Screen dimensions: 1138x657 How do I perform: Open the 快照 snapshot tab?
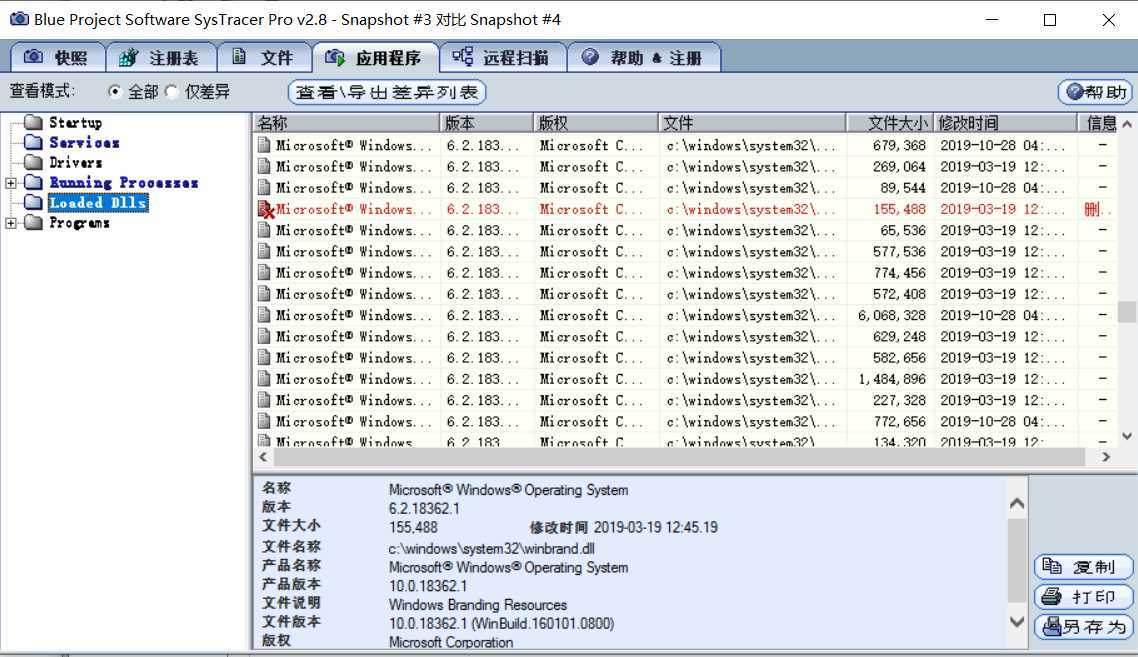(x=57, y=57)
